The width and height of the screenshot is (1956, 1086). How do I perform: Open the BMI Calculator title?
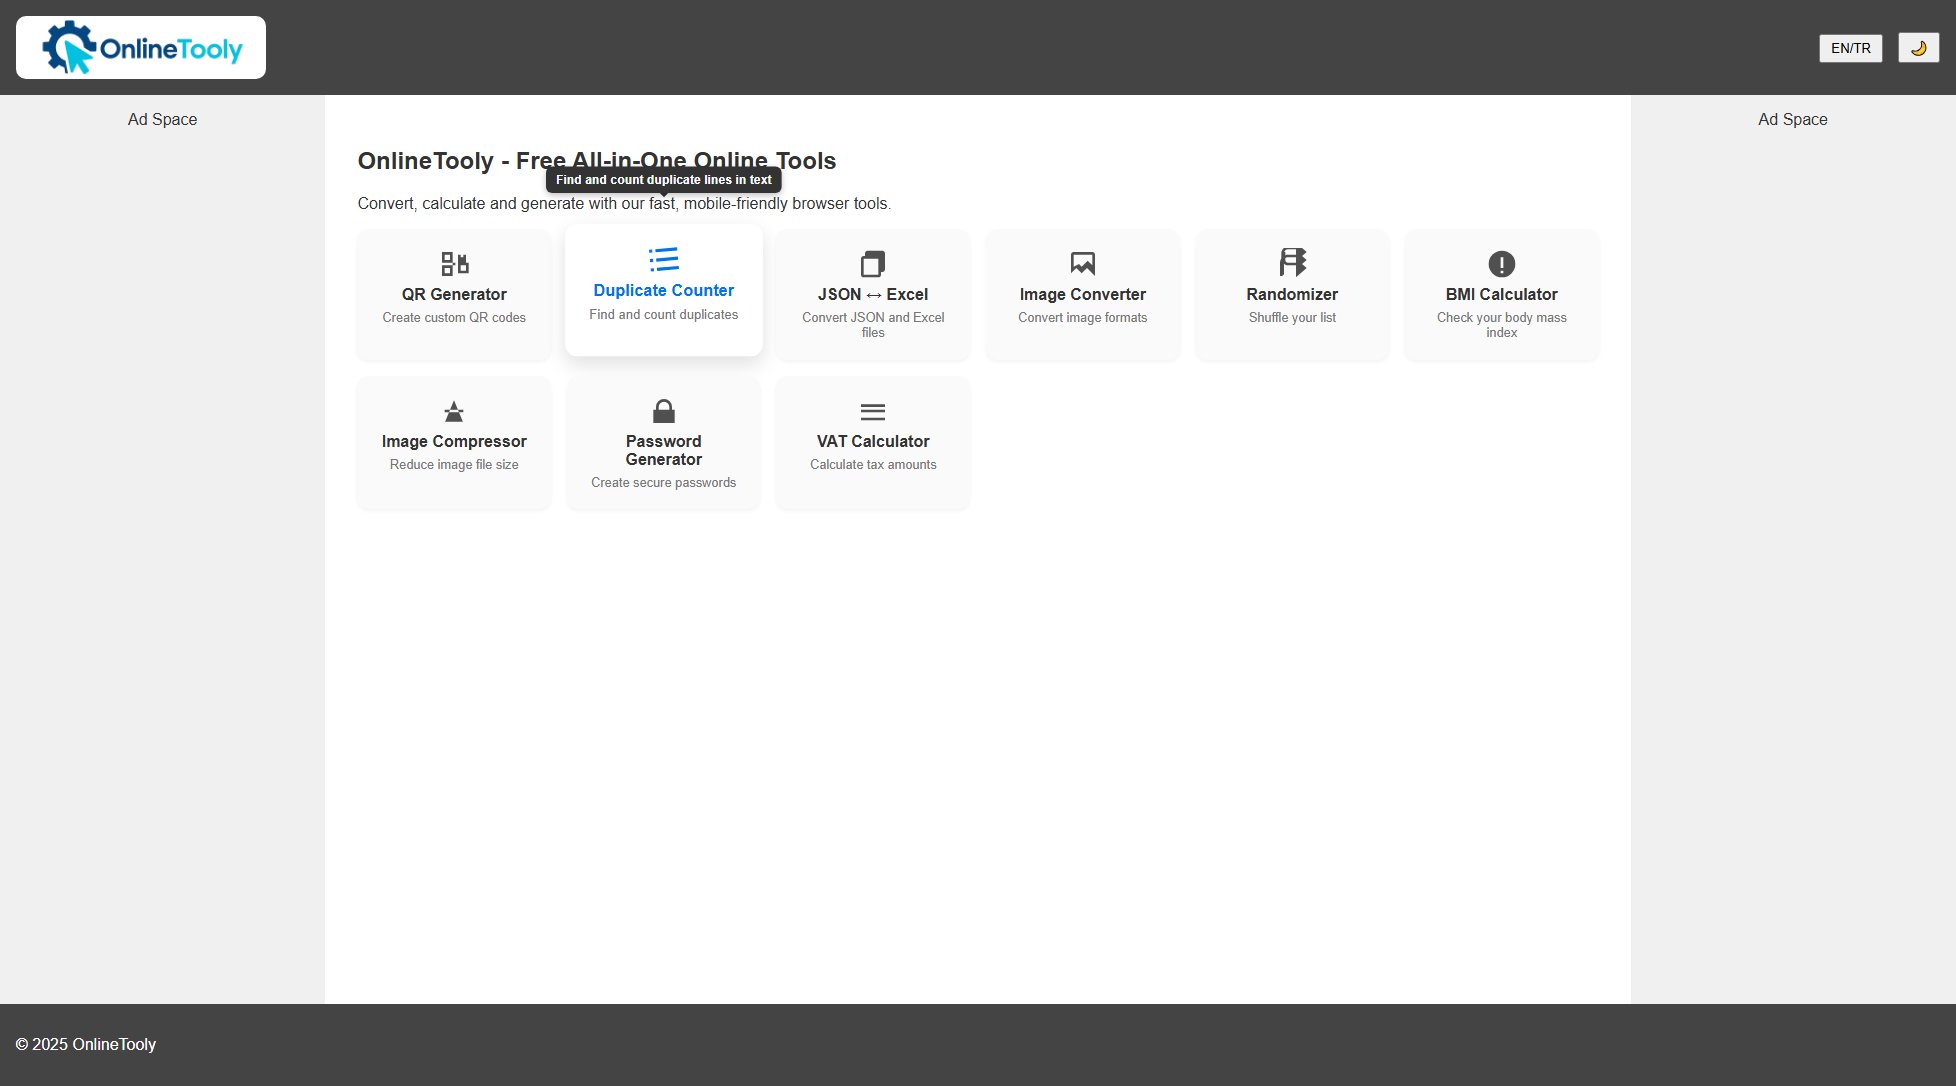click(x=1502, y=294)
